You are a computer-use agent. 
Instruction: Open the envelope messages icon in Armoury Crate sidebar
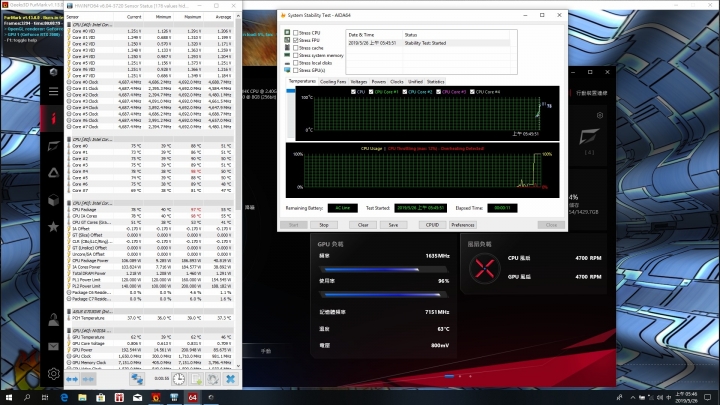[x=53, y=347]
